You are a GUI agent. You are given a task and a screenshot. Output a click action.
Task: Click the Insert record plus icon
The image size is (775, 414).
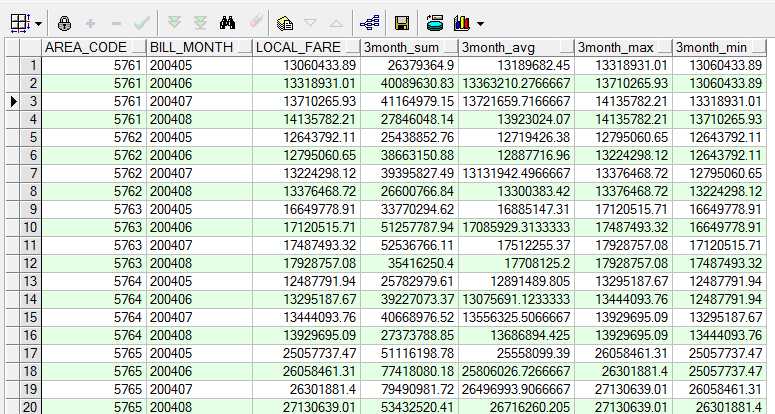[x=90, y=23]
